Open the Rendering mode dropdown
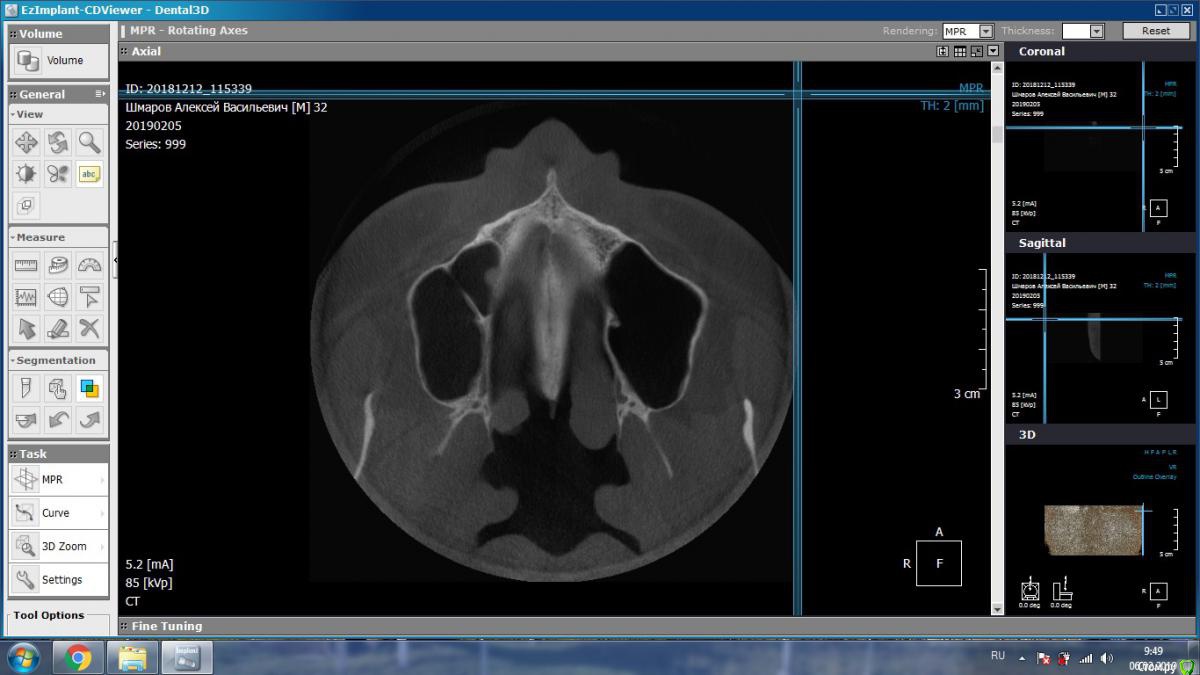The image size is (1200, 675). (986, 31)
